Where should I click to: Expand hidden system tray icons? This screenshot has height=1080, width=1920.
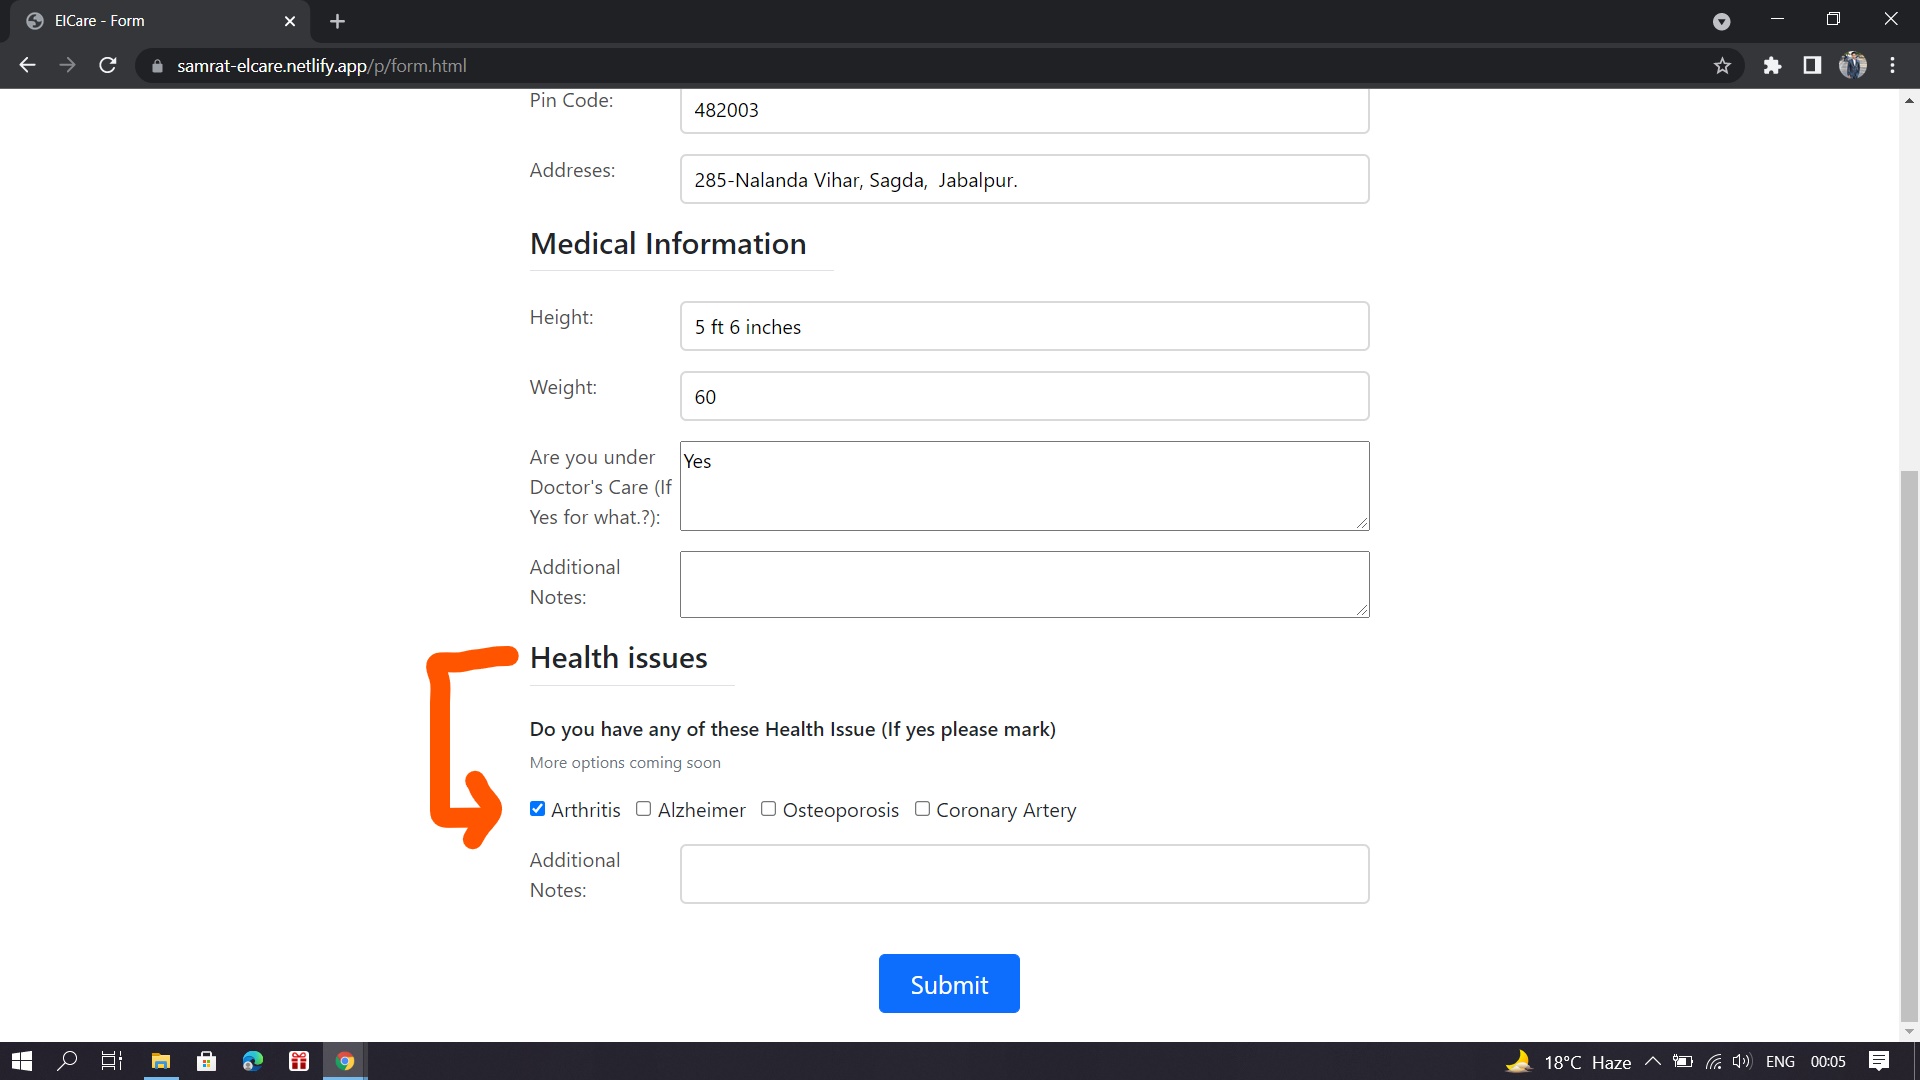[x=1652, y=1060]
